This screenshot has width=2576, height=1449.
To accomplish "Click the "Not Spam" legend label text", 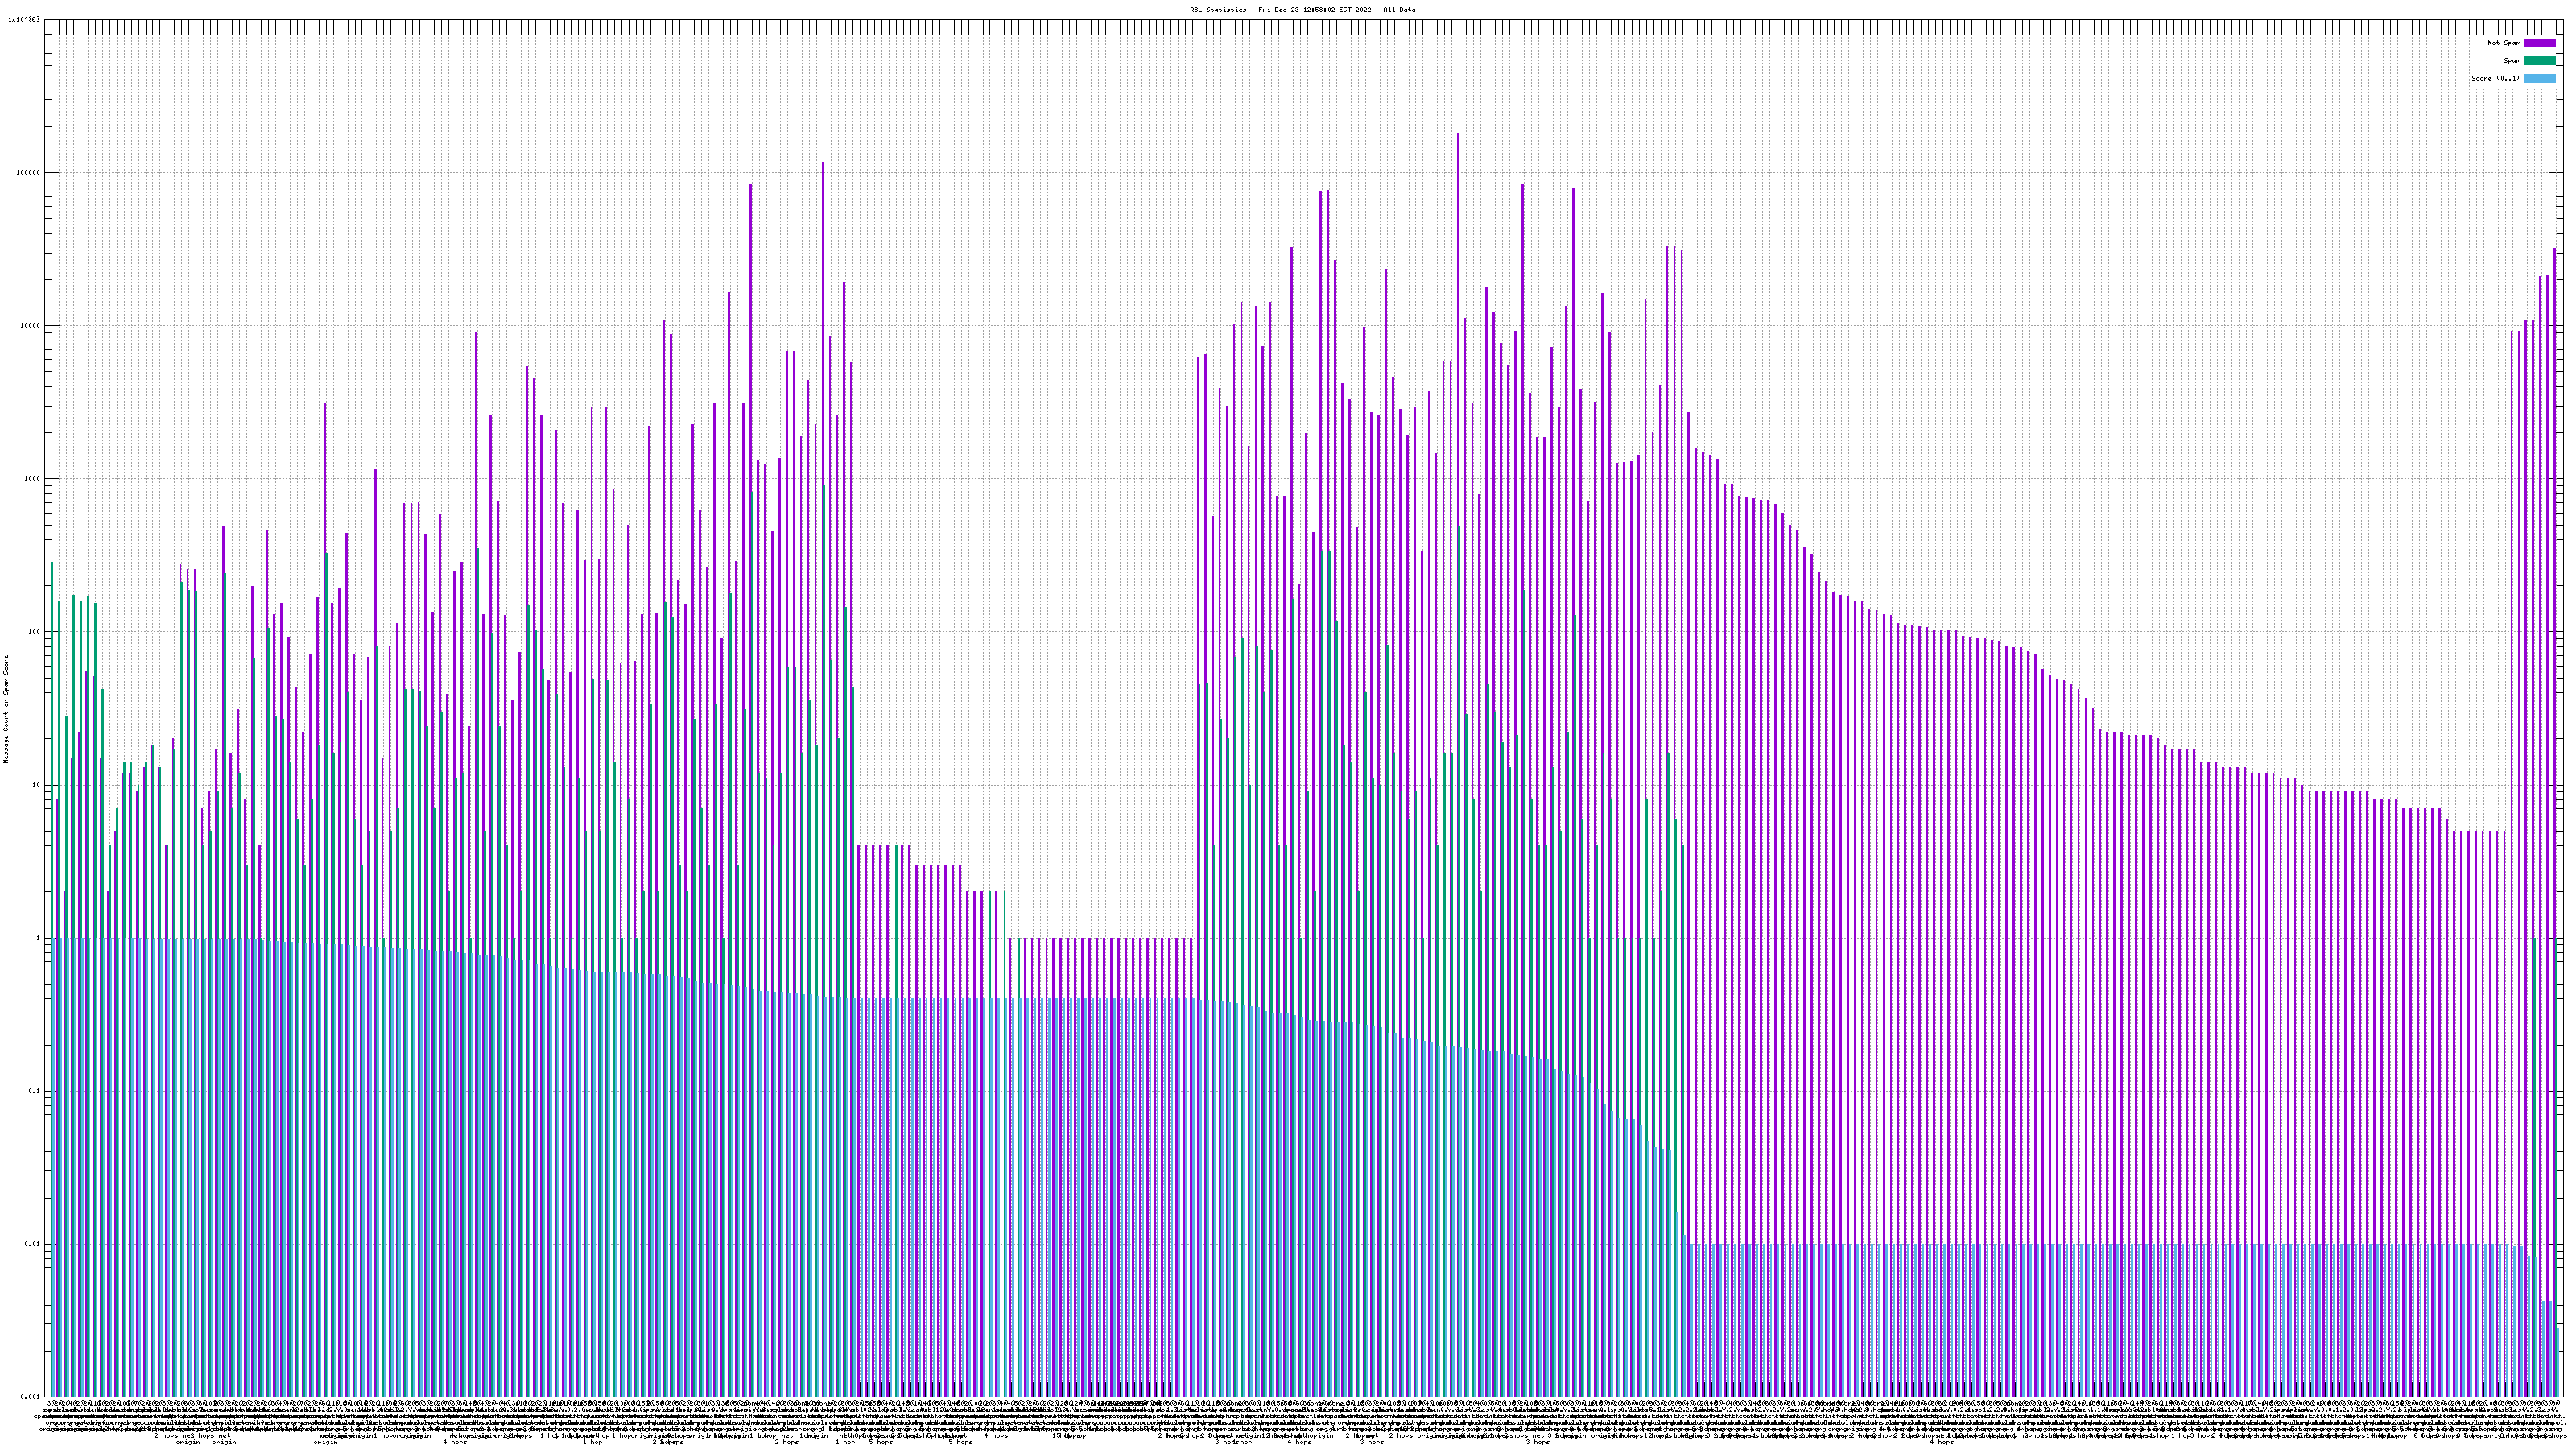I will (x=2504, y=43).
